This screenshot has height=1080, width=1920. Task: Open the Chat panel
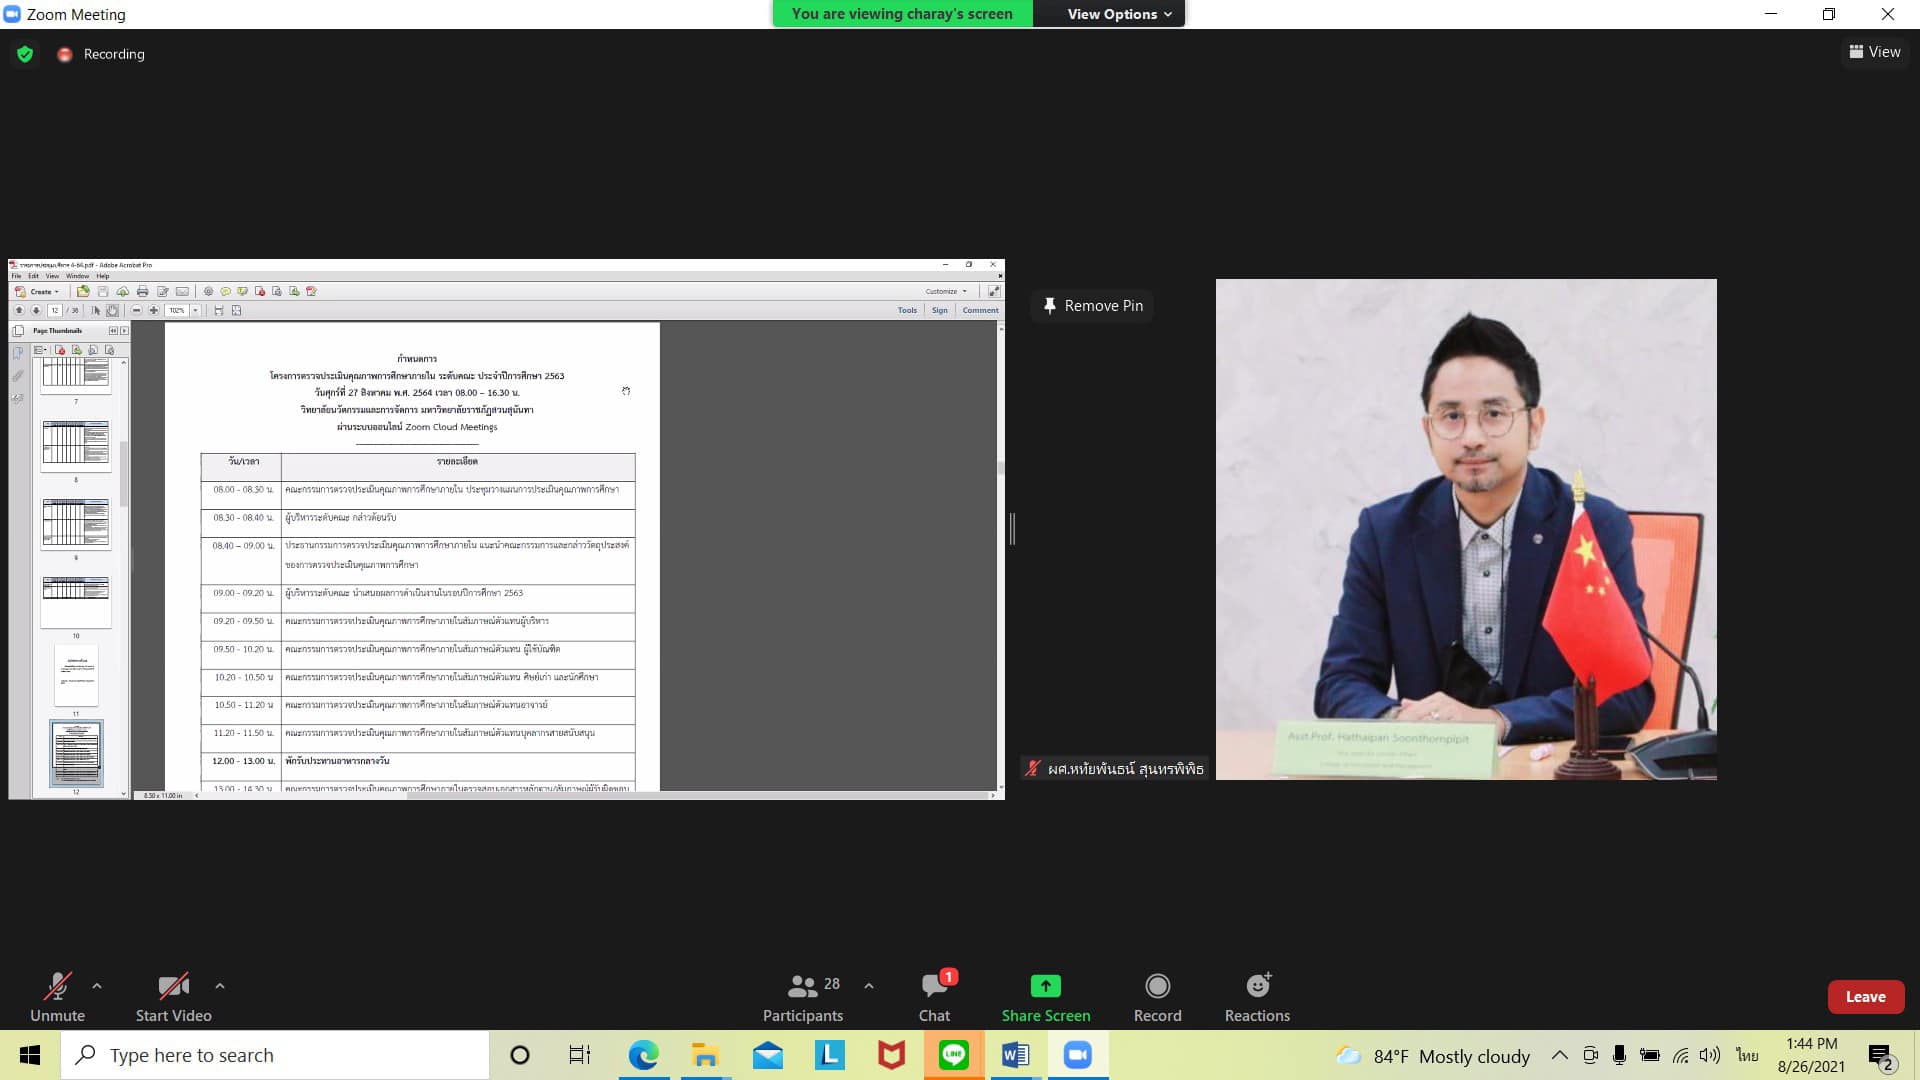pos(934,986)
